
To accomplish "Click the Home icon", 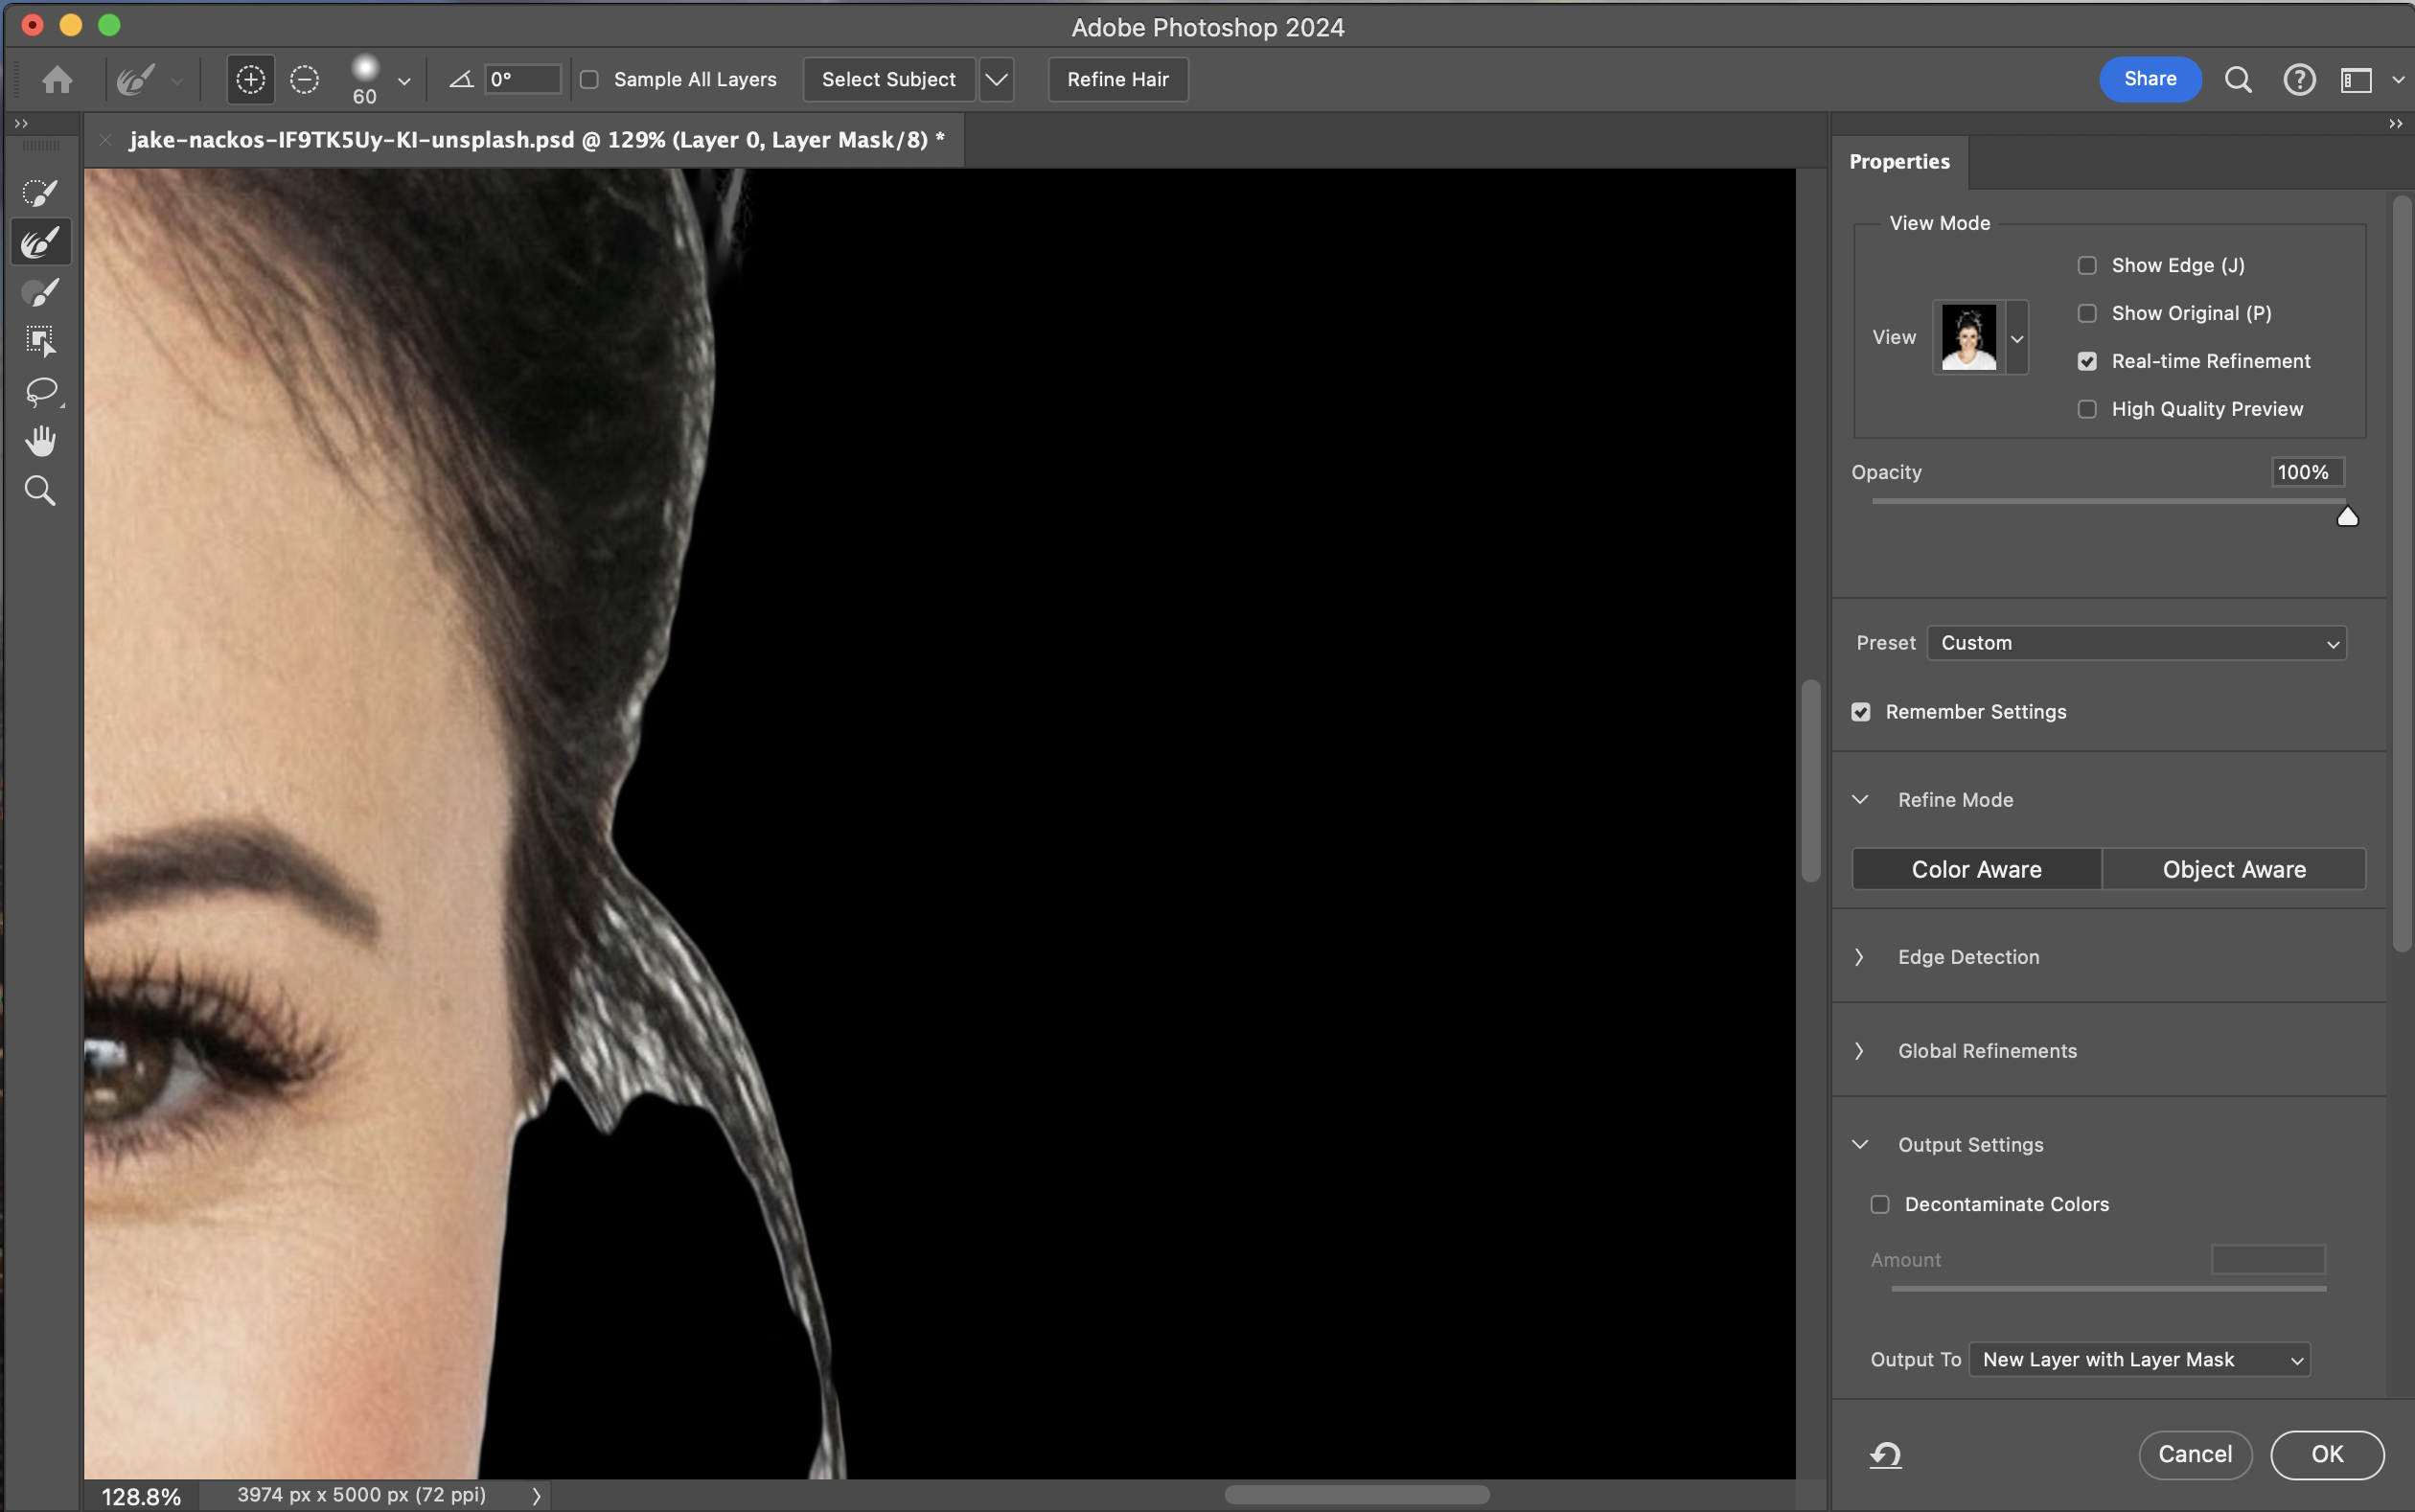I will coord(57,79).
